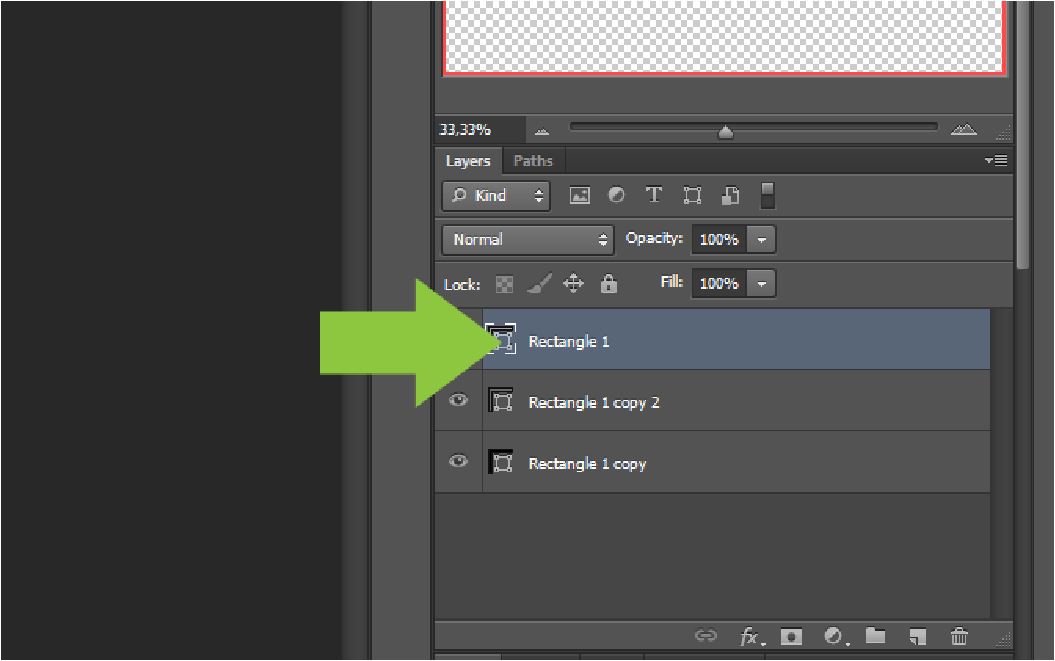This screenshot has height=661, width=1055.
Task: Create a new layer group folder
Action: tap(875, 636)
